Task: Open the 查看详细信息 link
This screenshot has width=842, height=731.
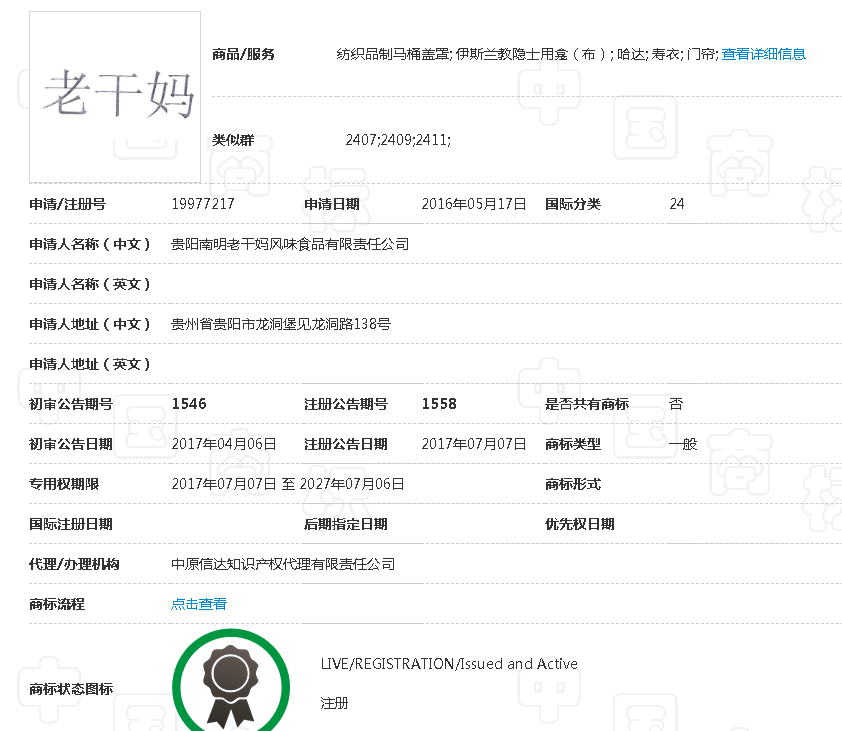Action: click(763, 54)
